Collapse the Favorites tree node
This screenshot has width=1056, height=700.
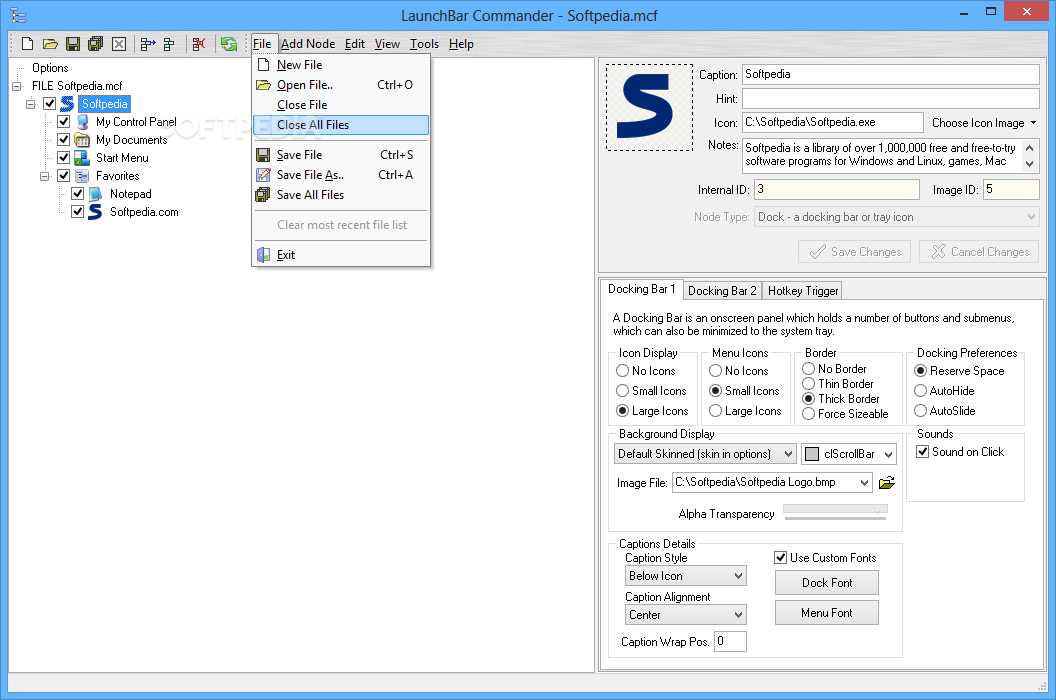(44, 177)
